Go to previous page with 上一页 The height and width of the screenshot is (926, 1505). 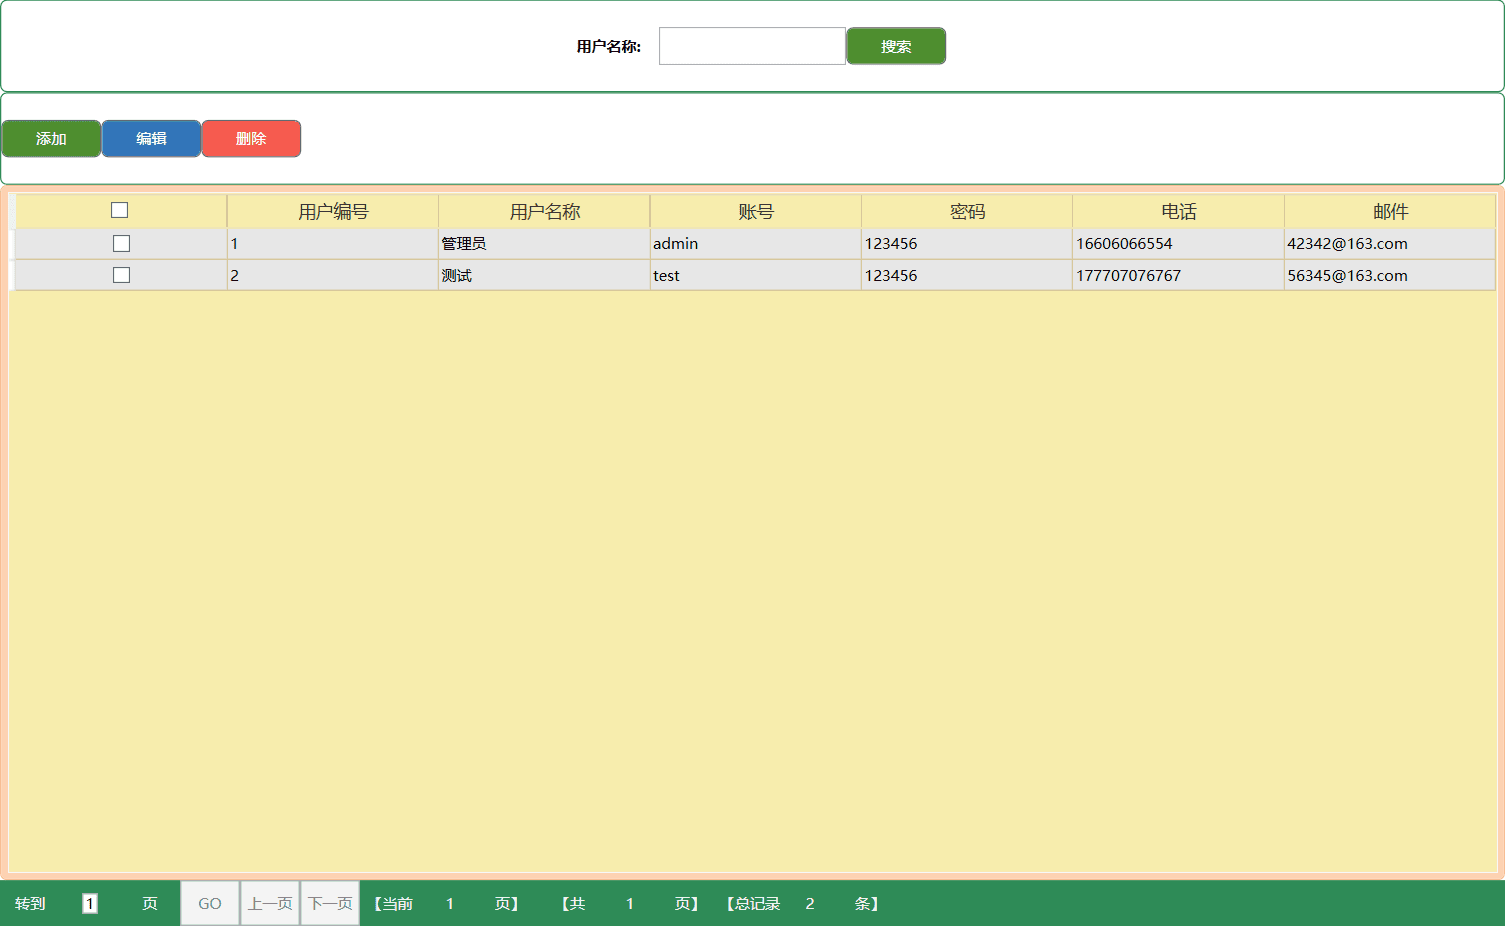(270, 904)
